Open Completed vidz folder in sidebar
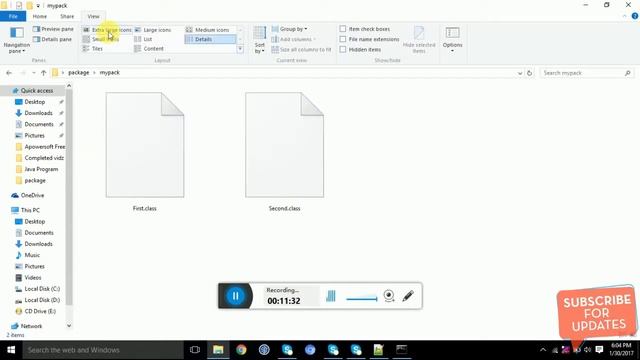This screenshot has width=640, height=360. click(x=40, y=158)
